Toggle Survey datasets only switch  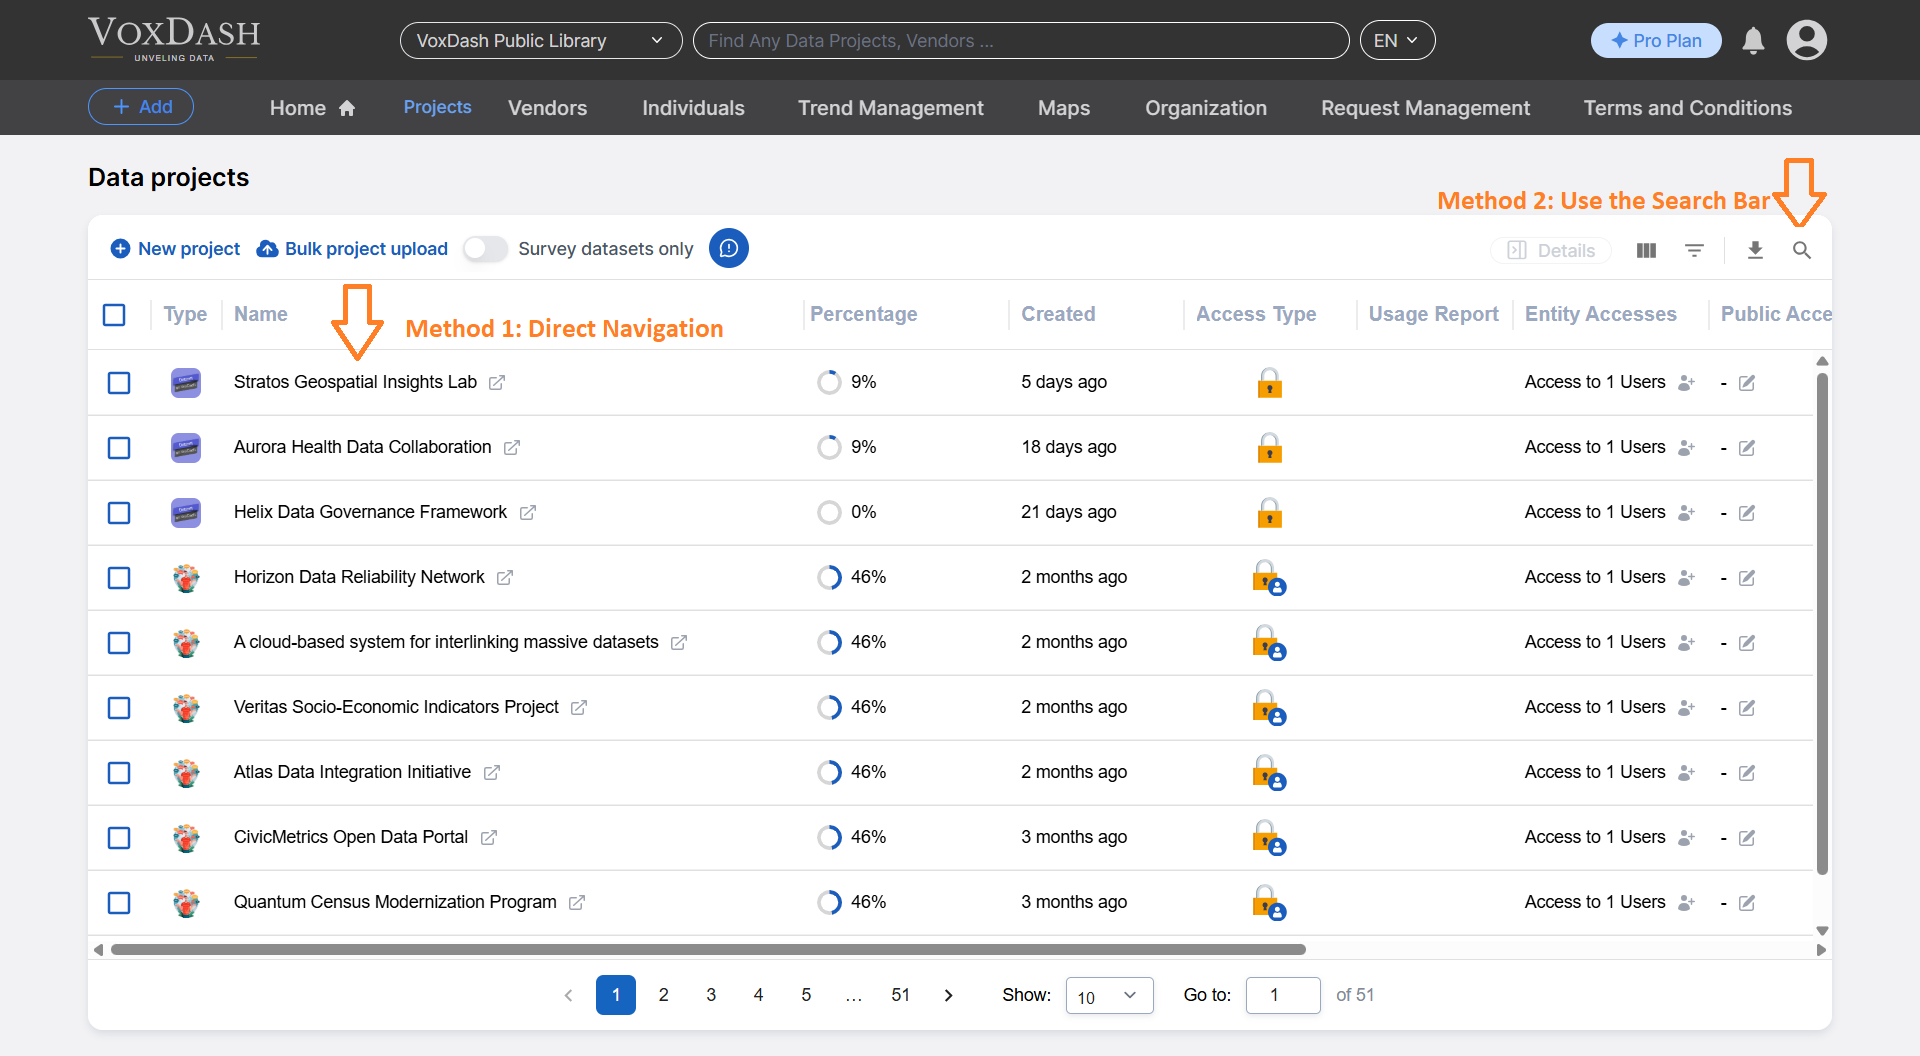pos(485,249)
